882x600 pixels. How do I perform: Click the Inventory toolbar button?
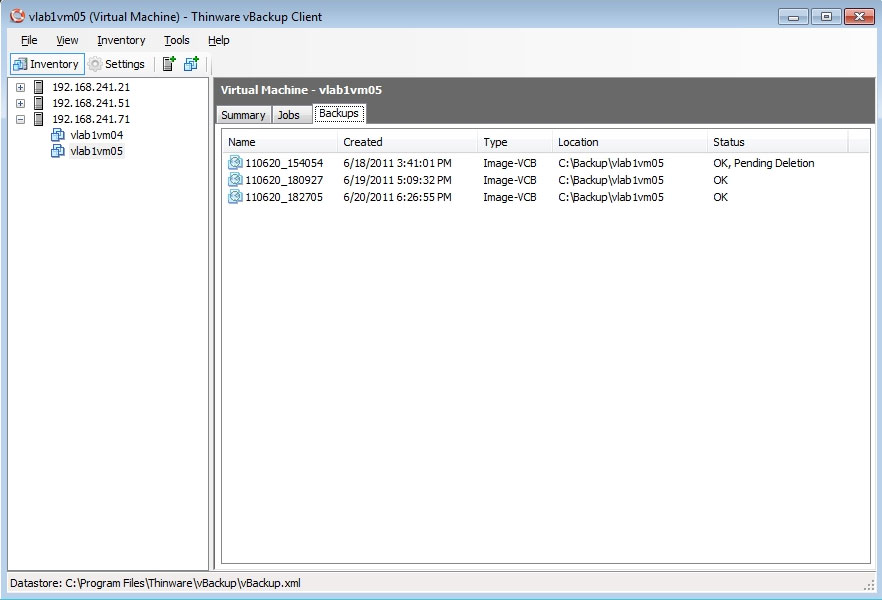pos(47,64)
